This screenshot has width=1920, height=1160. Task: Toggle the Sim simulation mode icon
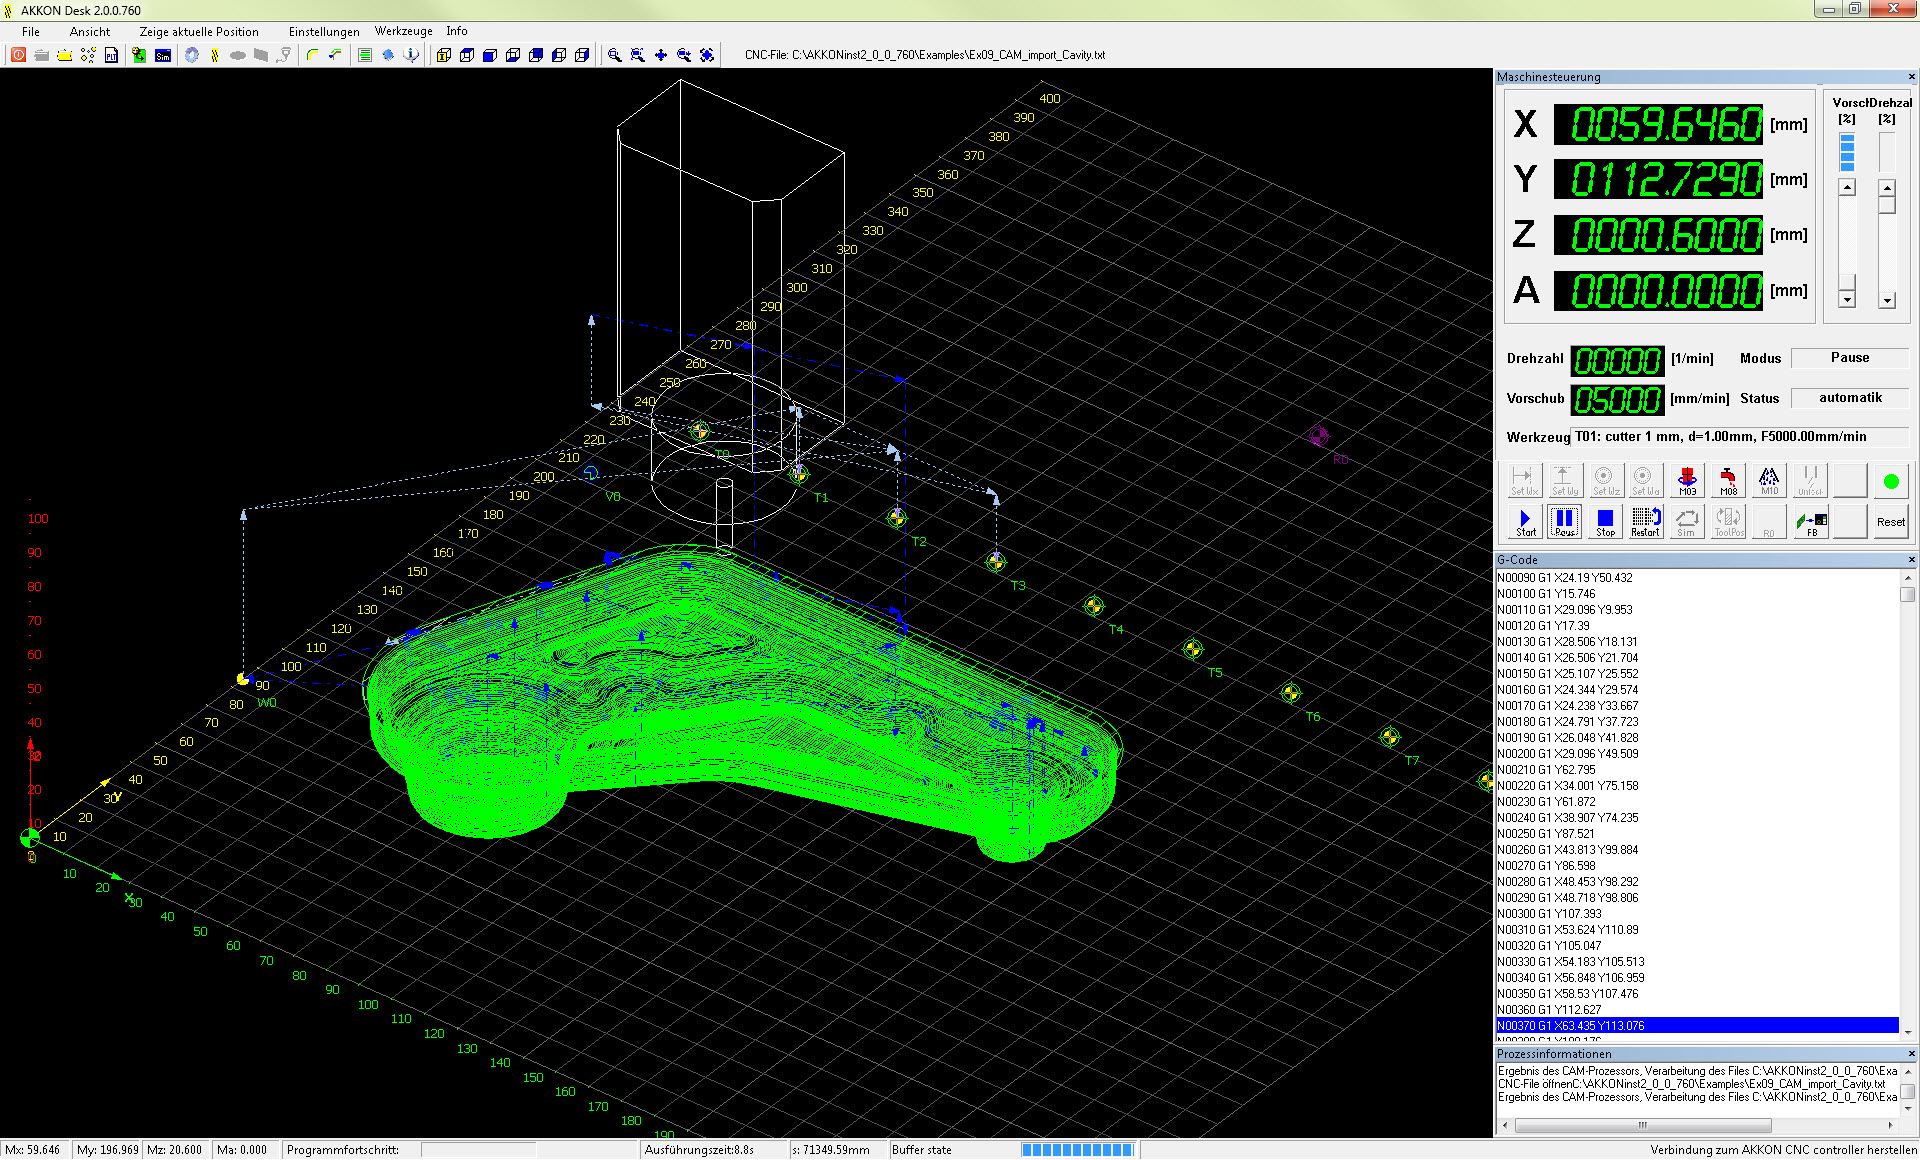pos(163,55)
